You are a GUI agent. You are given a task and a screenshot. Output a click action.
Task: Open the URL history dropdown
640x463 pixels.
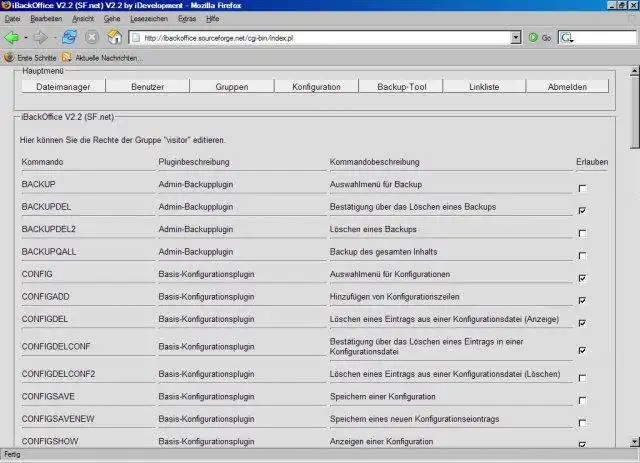point(516,38)
